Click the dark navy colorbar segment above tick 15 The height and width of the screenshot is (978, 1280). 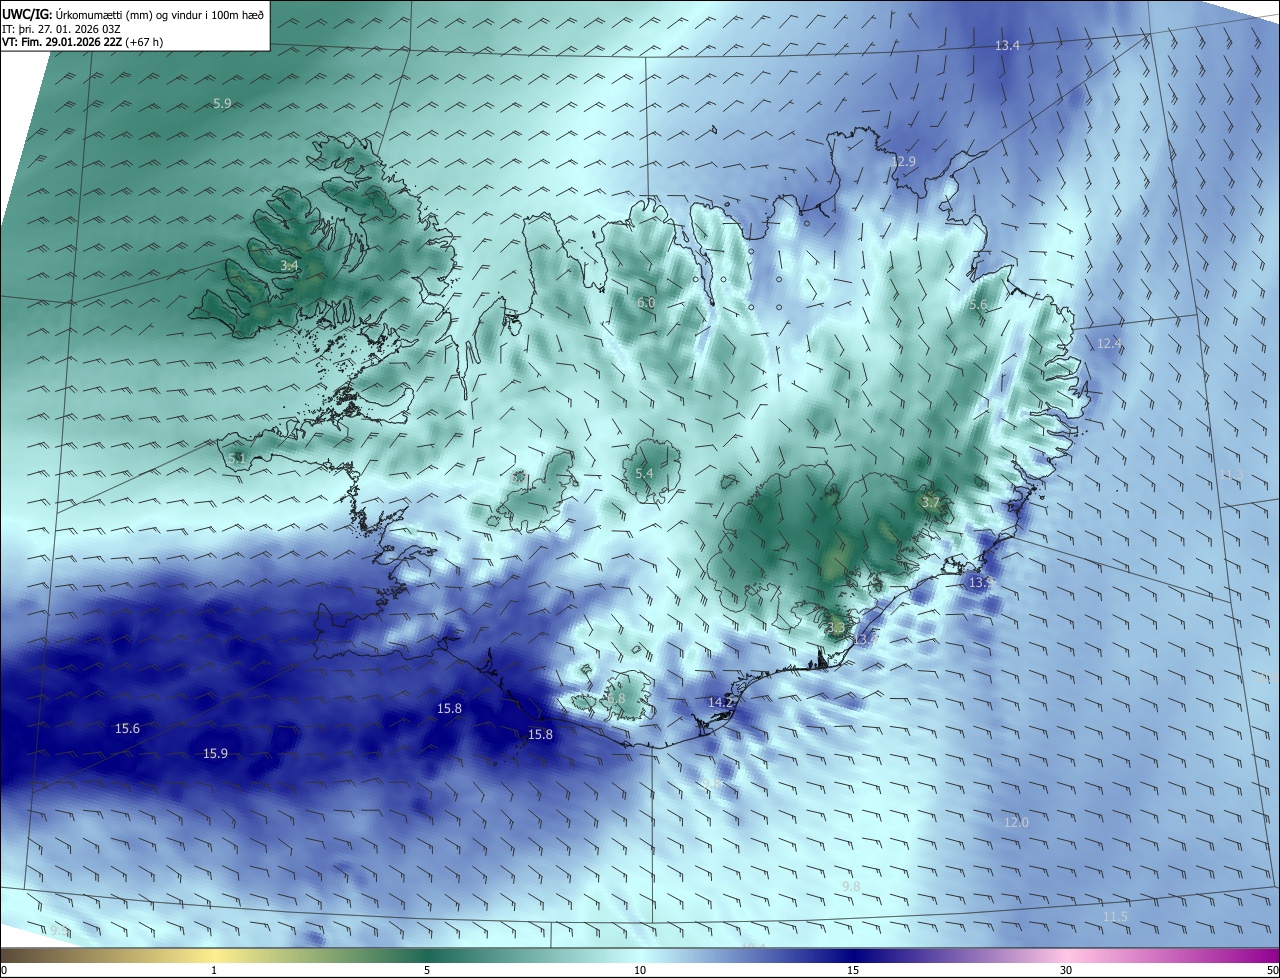coord(853,955)
